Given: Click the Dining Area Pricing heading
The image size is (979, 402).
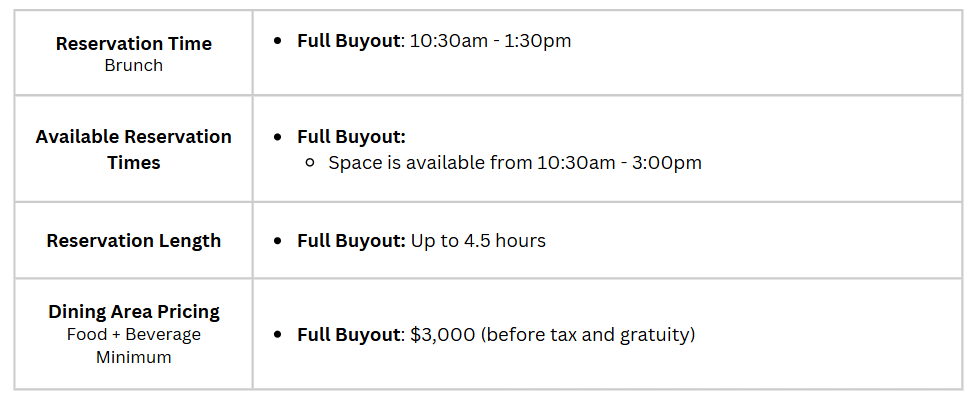Looking at the screenshot, I should click(x=134, y=312).
